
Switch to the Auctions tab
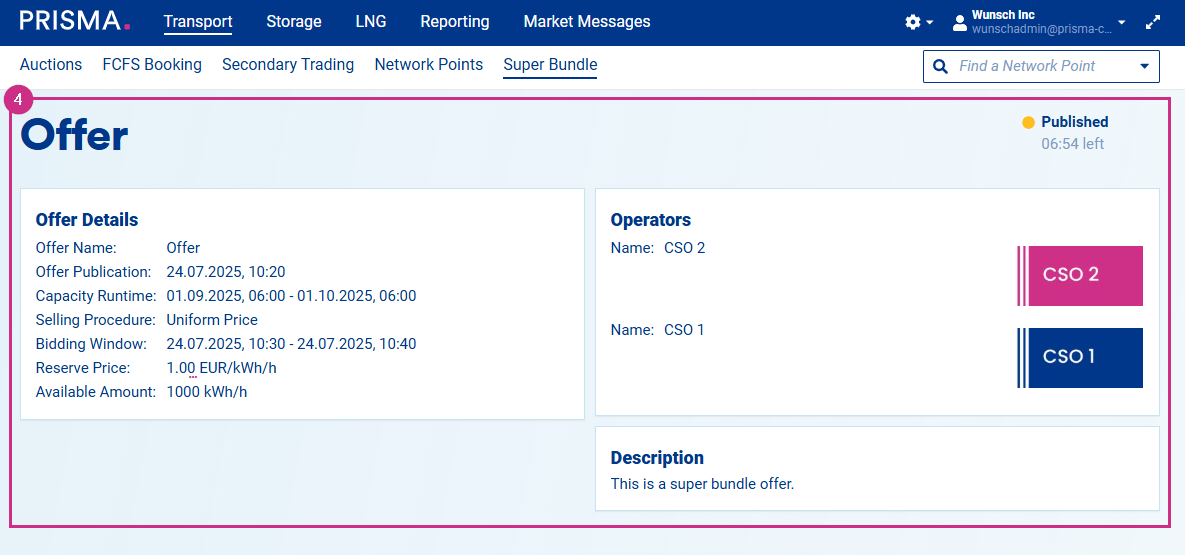[51, 64]
